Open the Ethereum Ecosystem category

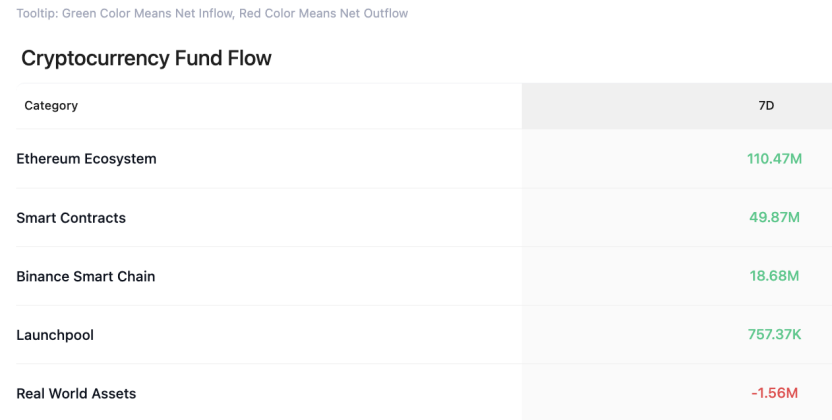coord(86,159)
